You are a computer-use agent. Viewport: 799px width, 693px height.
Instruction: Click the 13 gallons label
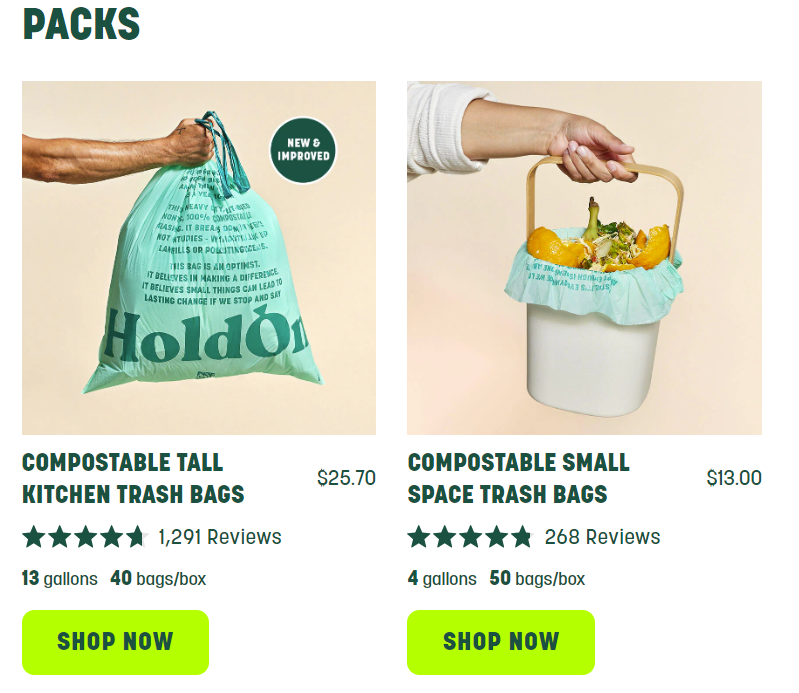pyautogui.click(x=60, y=579)
